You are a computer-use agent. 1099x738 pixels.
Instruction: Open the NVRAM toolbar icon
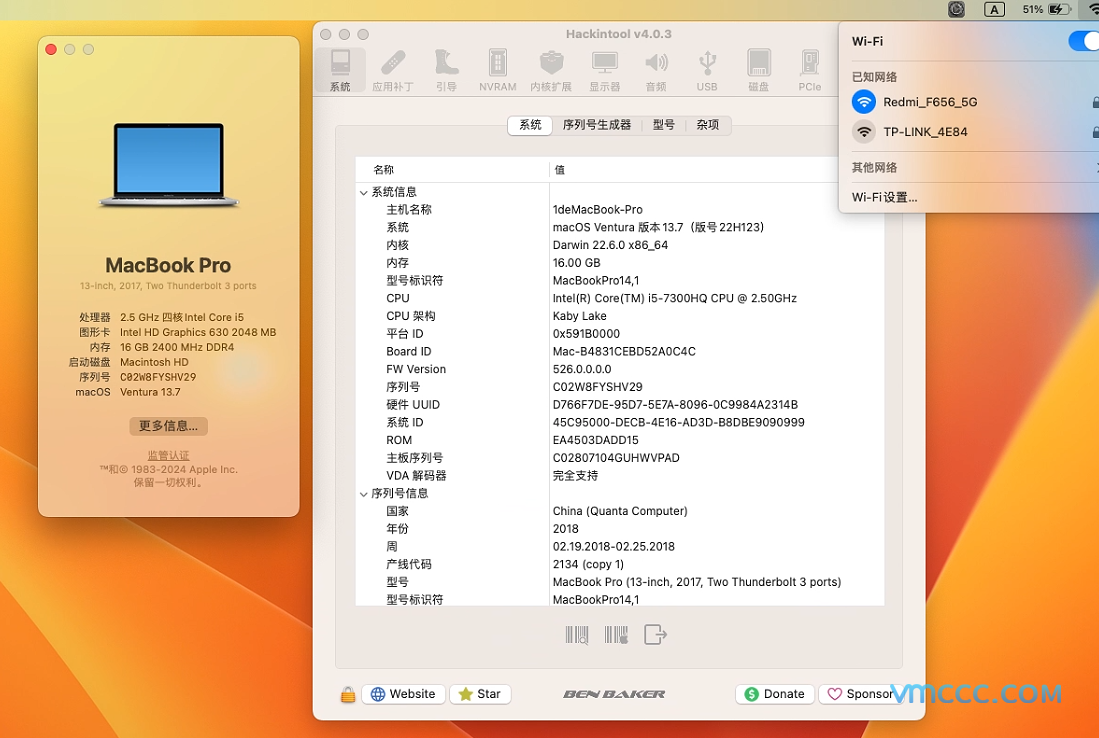pyautogui.click(x=498, y=70)
